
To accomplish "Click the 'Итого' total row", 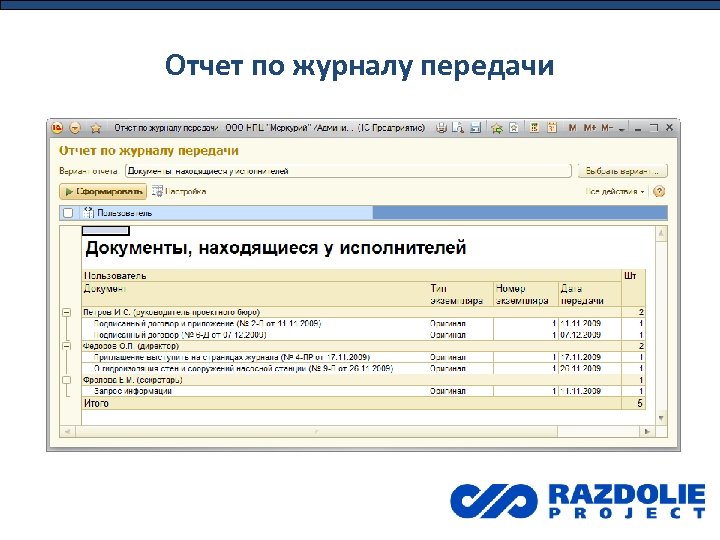I will [x=363, y=403].
